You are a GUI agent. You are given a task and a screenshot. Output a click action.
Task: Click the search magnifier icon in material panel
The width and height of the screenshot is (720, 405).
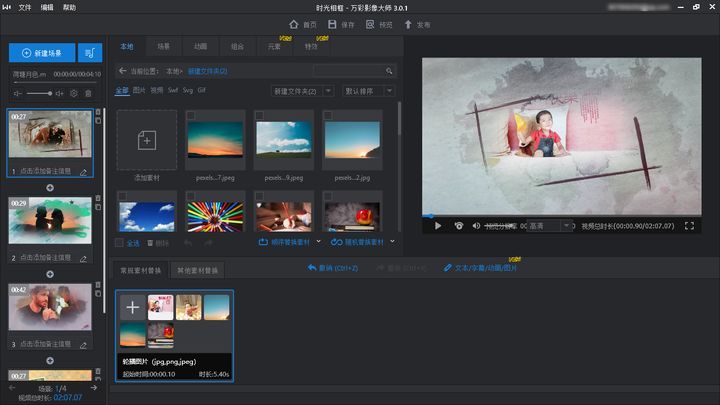(389, 71)
